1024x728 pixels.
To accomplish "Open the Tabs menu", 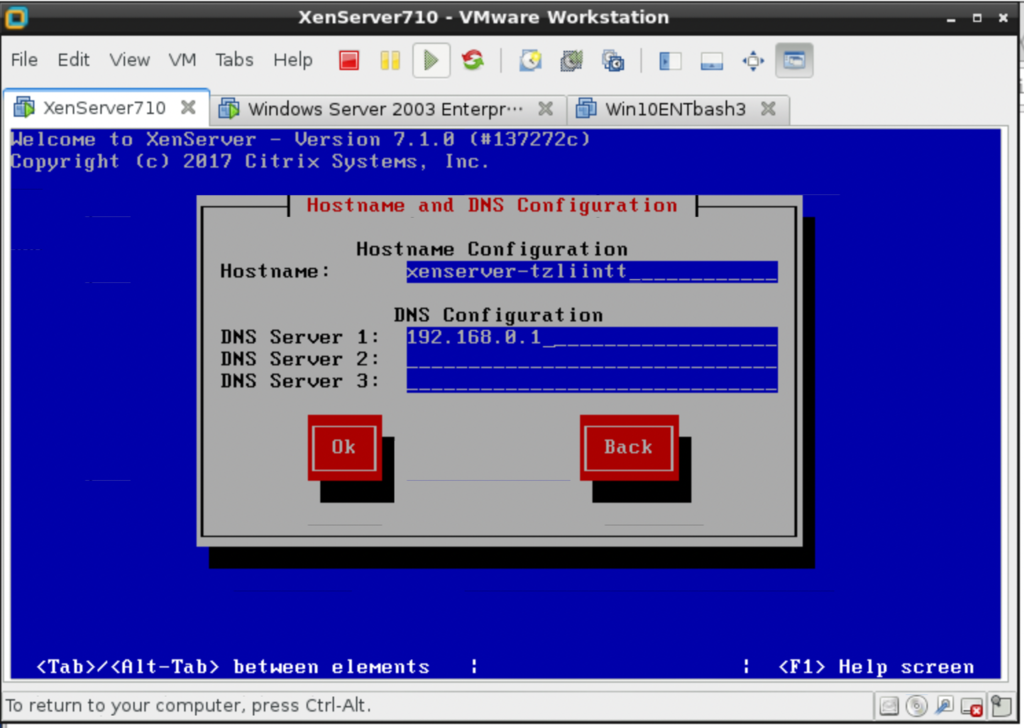I will pyautogui.click(x=234, y=60).
